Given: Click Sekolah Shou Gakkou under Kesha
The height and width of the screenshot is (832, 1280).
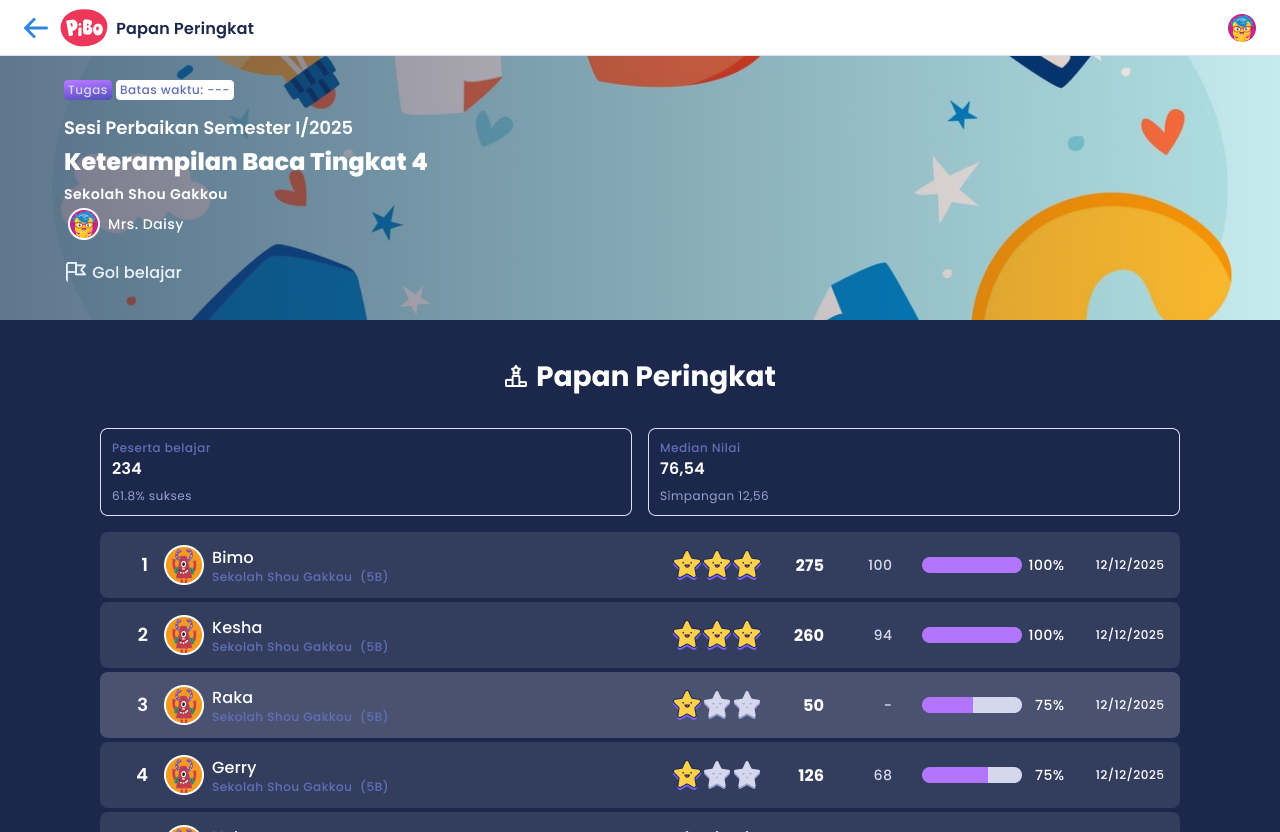Looking at the screenshot, I should pos(282,647).
